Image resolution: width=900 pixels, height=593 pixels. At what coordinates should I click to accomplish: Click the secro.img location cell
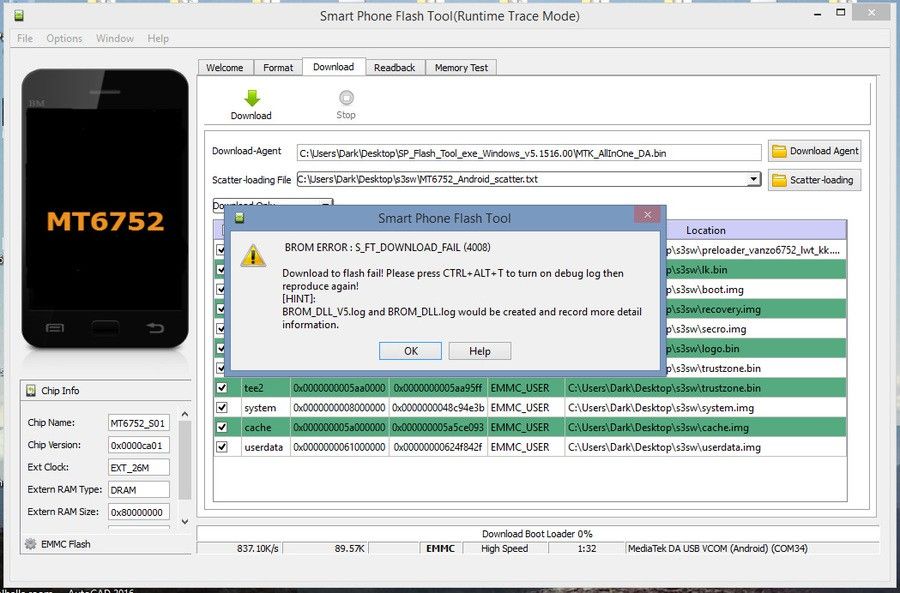756,329
